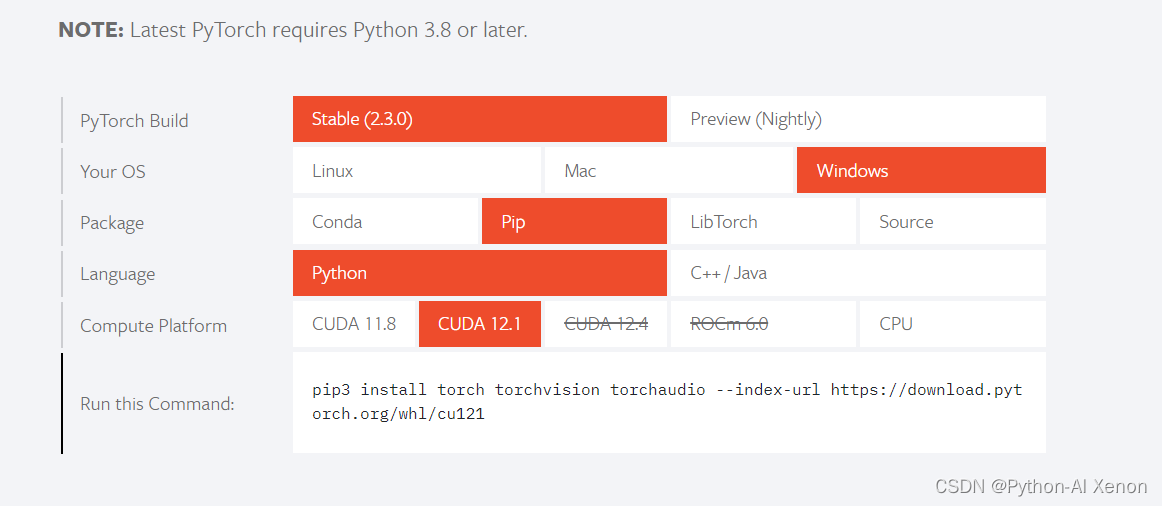The width and height of the screenshot is (1162, 506).
Task: Select the LibTorch package option
Action: 763,222
